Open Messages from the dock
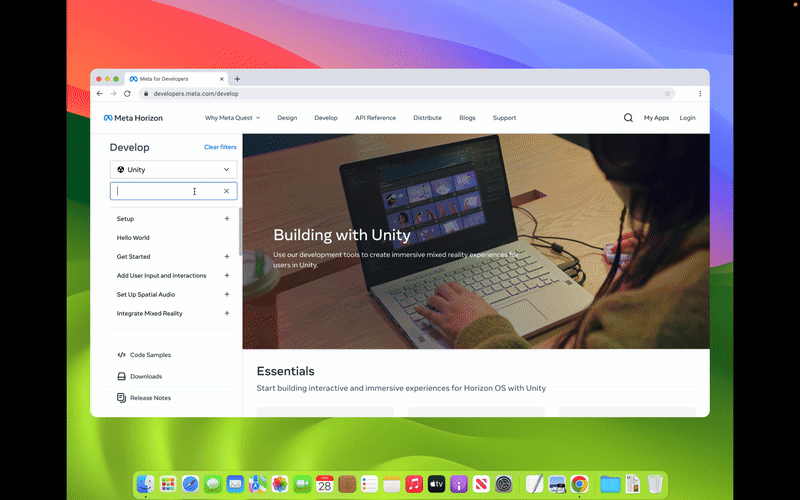800x500 pixels. (213, 484)
